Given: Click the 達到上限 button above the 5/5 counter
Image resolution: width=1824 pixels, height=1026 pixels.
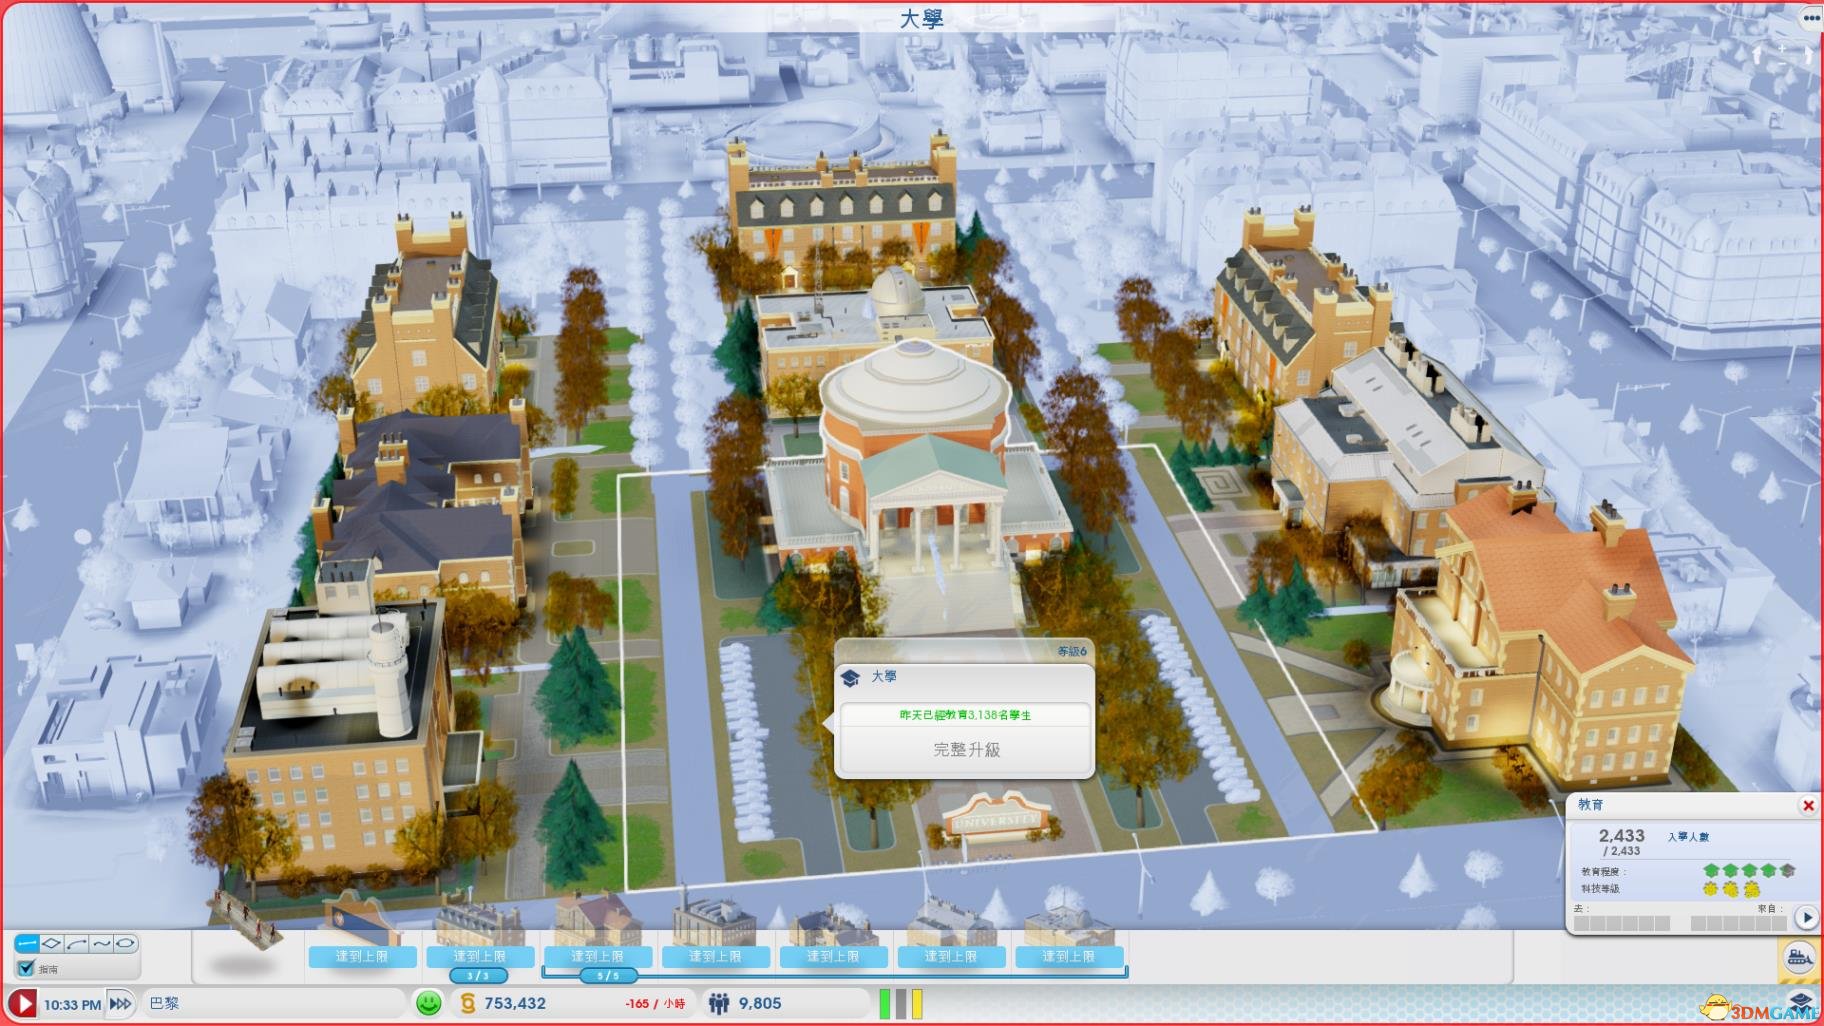Looking at the screenshot, I should click(x=597, y=956).
